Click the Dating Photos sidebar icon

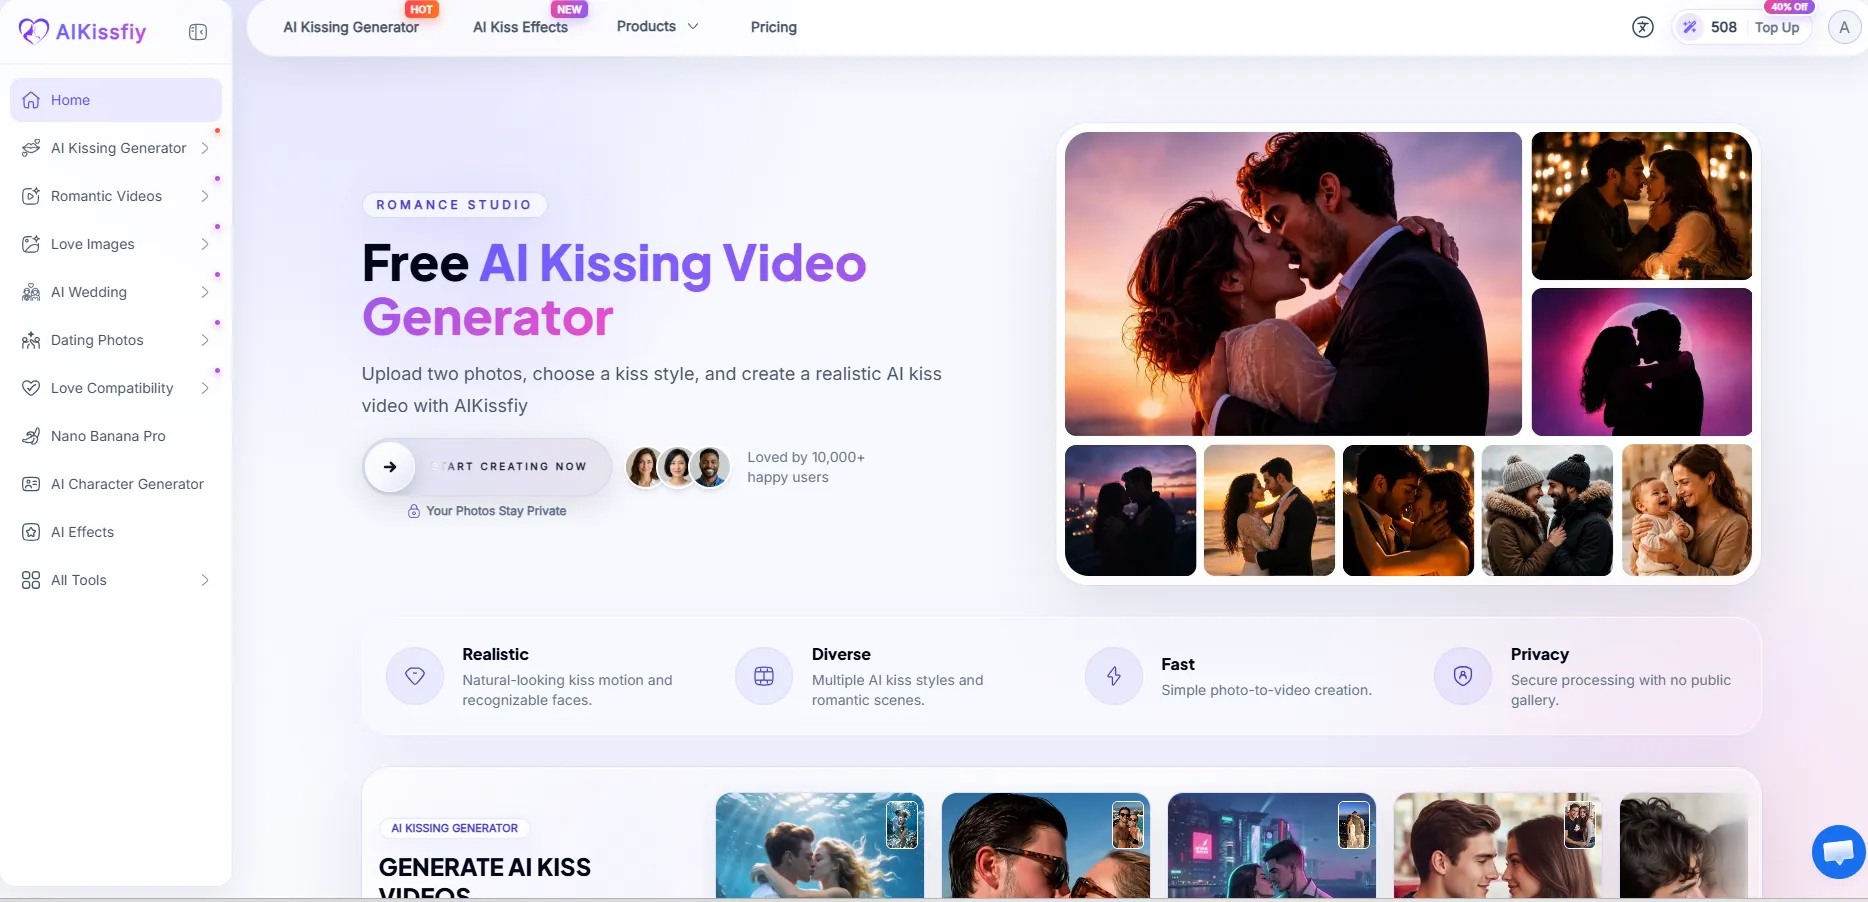point(31,340)
